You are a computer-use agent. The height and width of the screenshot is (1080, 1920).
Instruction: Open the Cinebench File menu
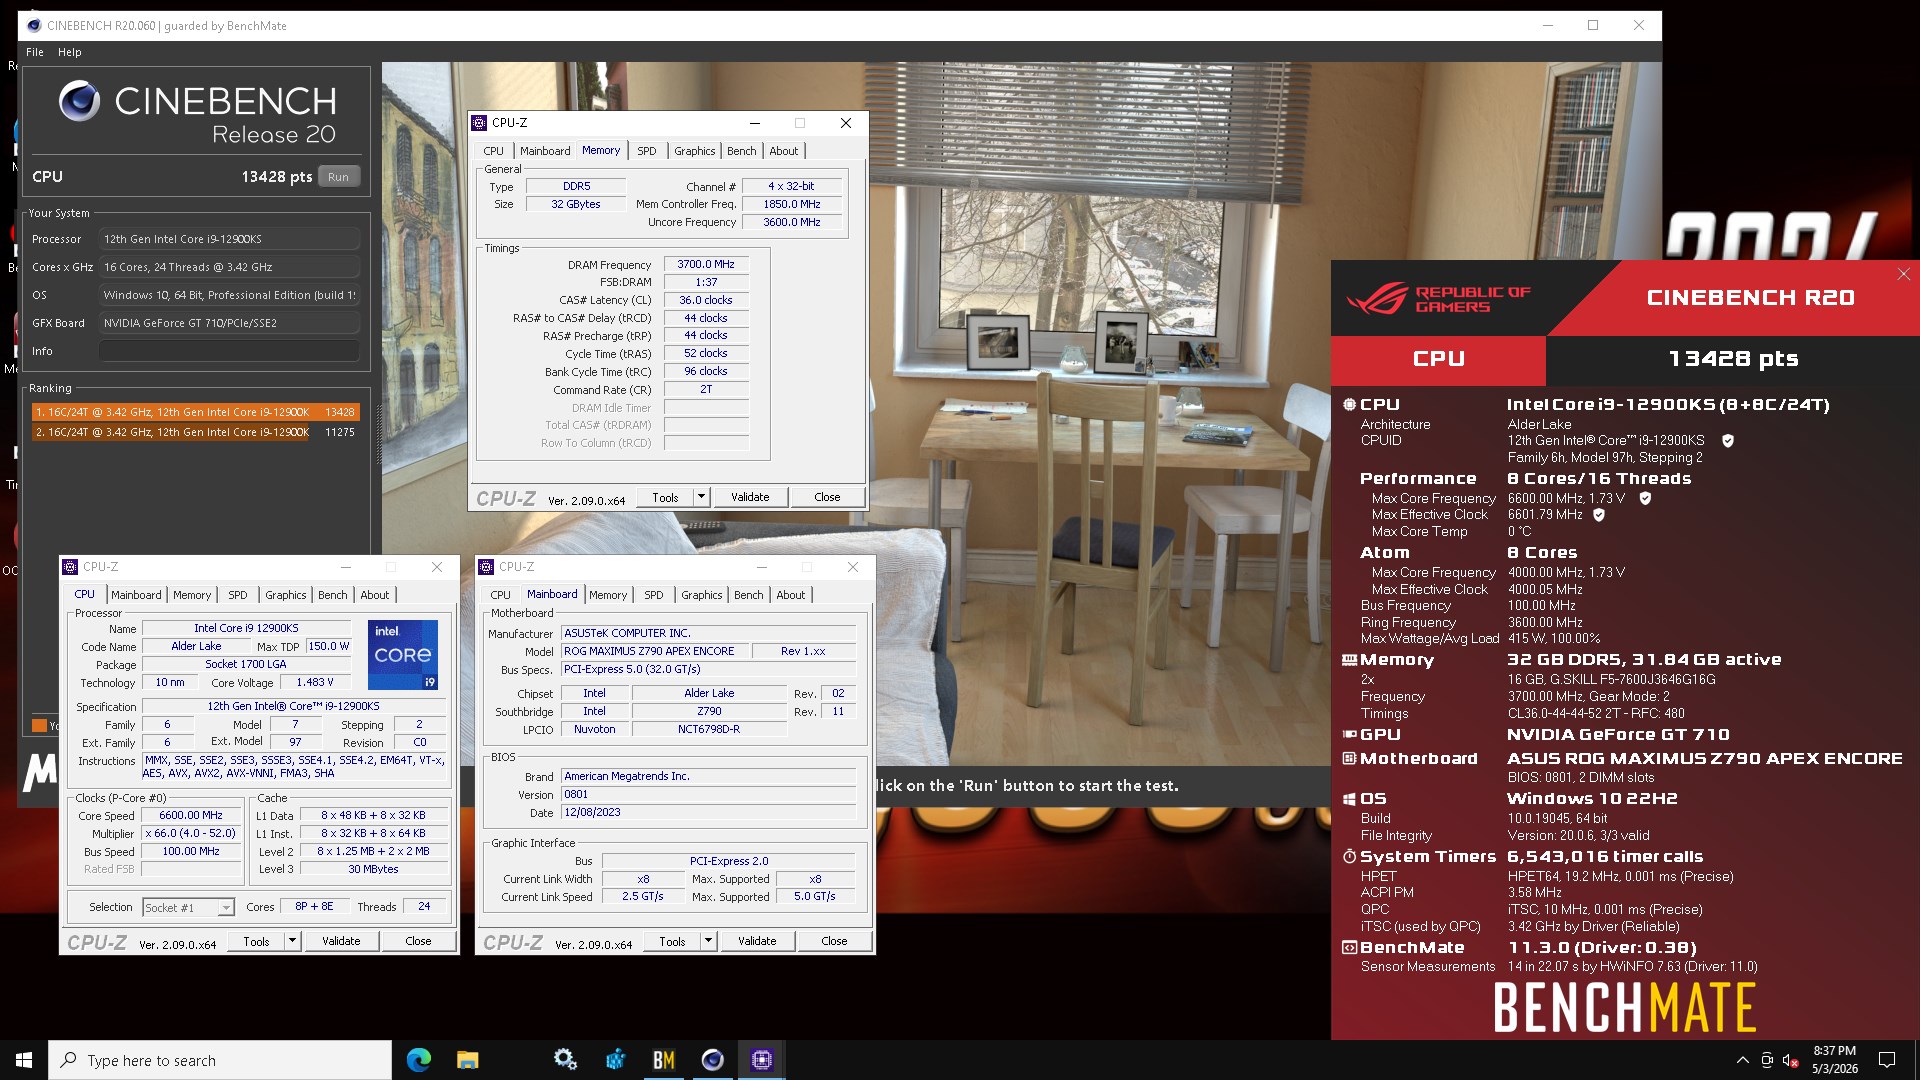tap(35, 52)
